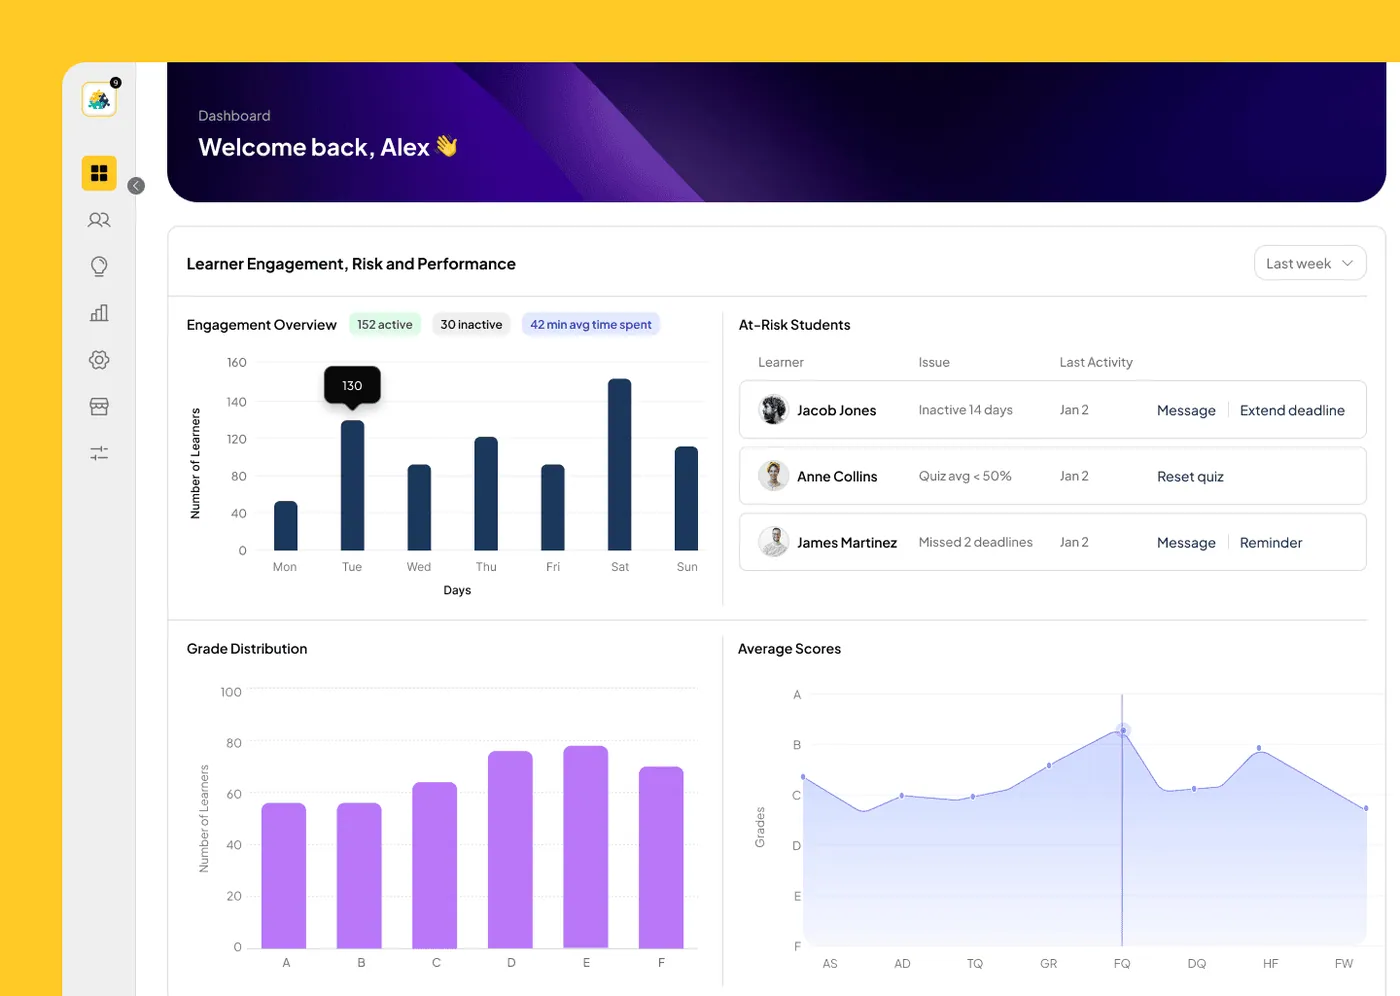
Task: Select the dashboard grid icon in sidebar
Action: click(99, 173)
